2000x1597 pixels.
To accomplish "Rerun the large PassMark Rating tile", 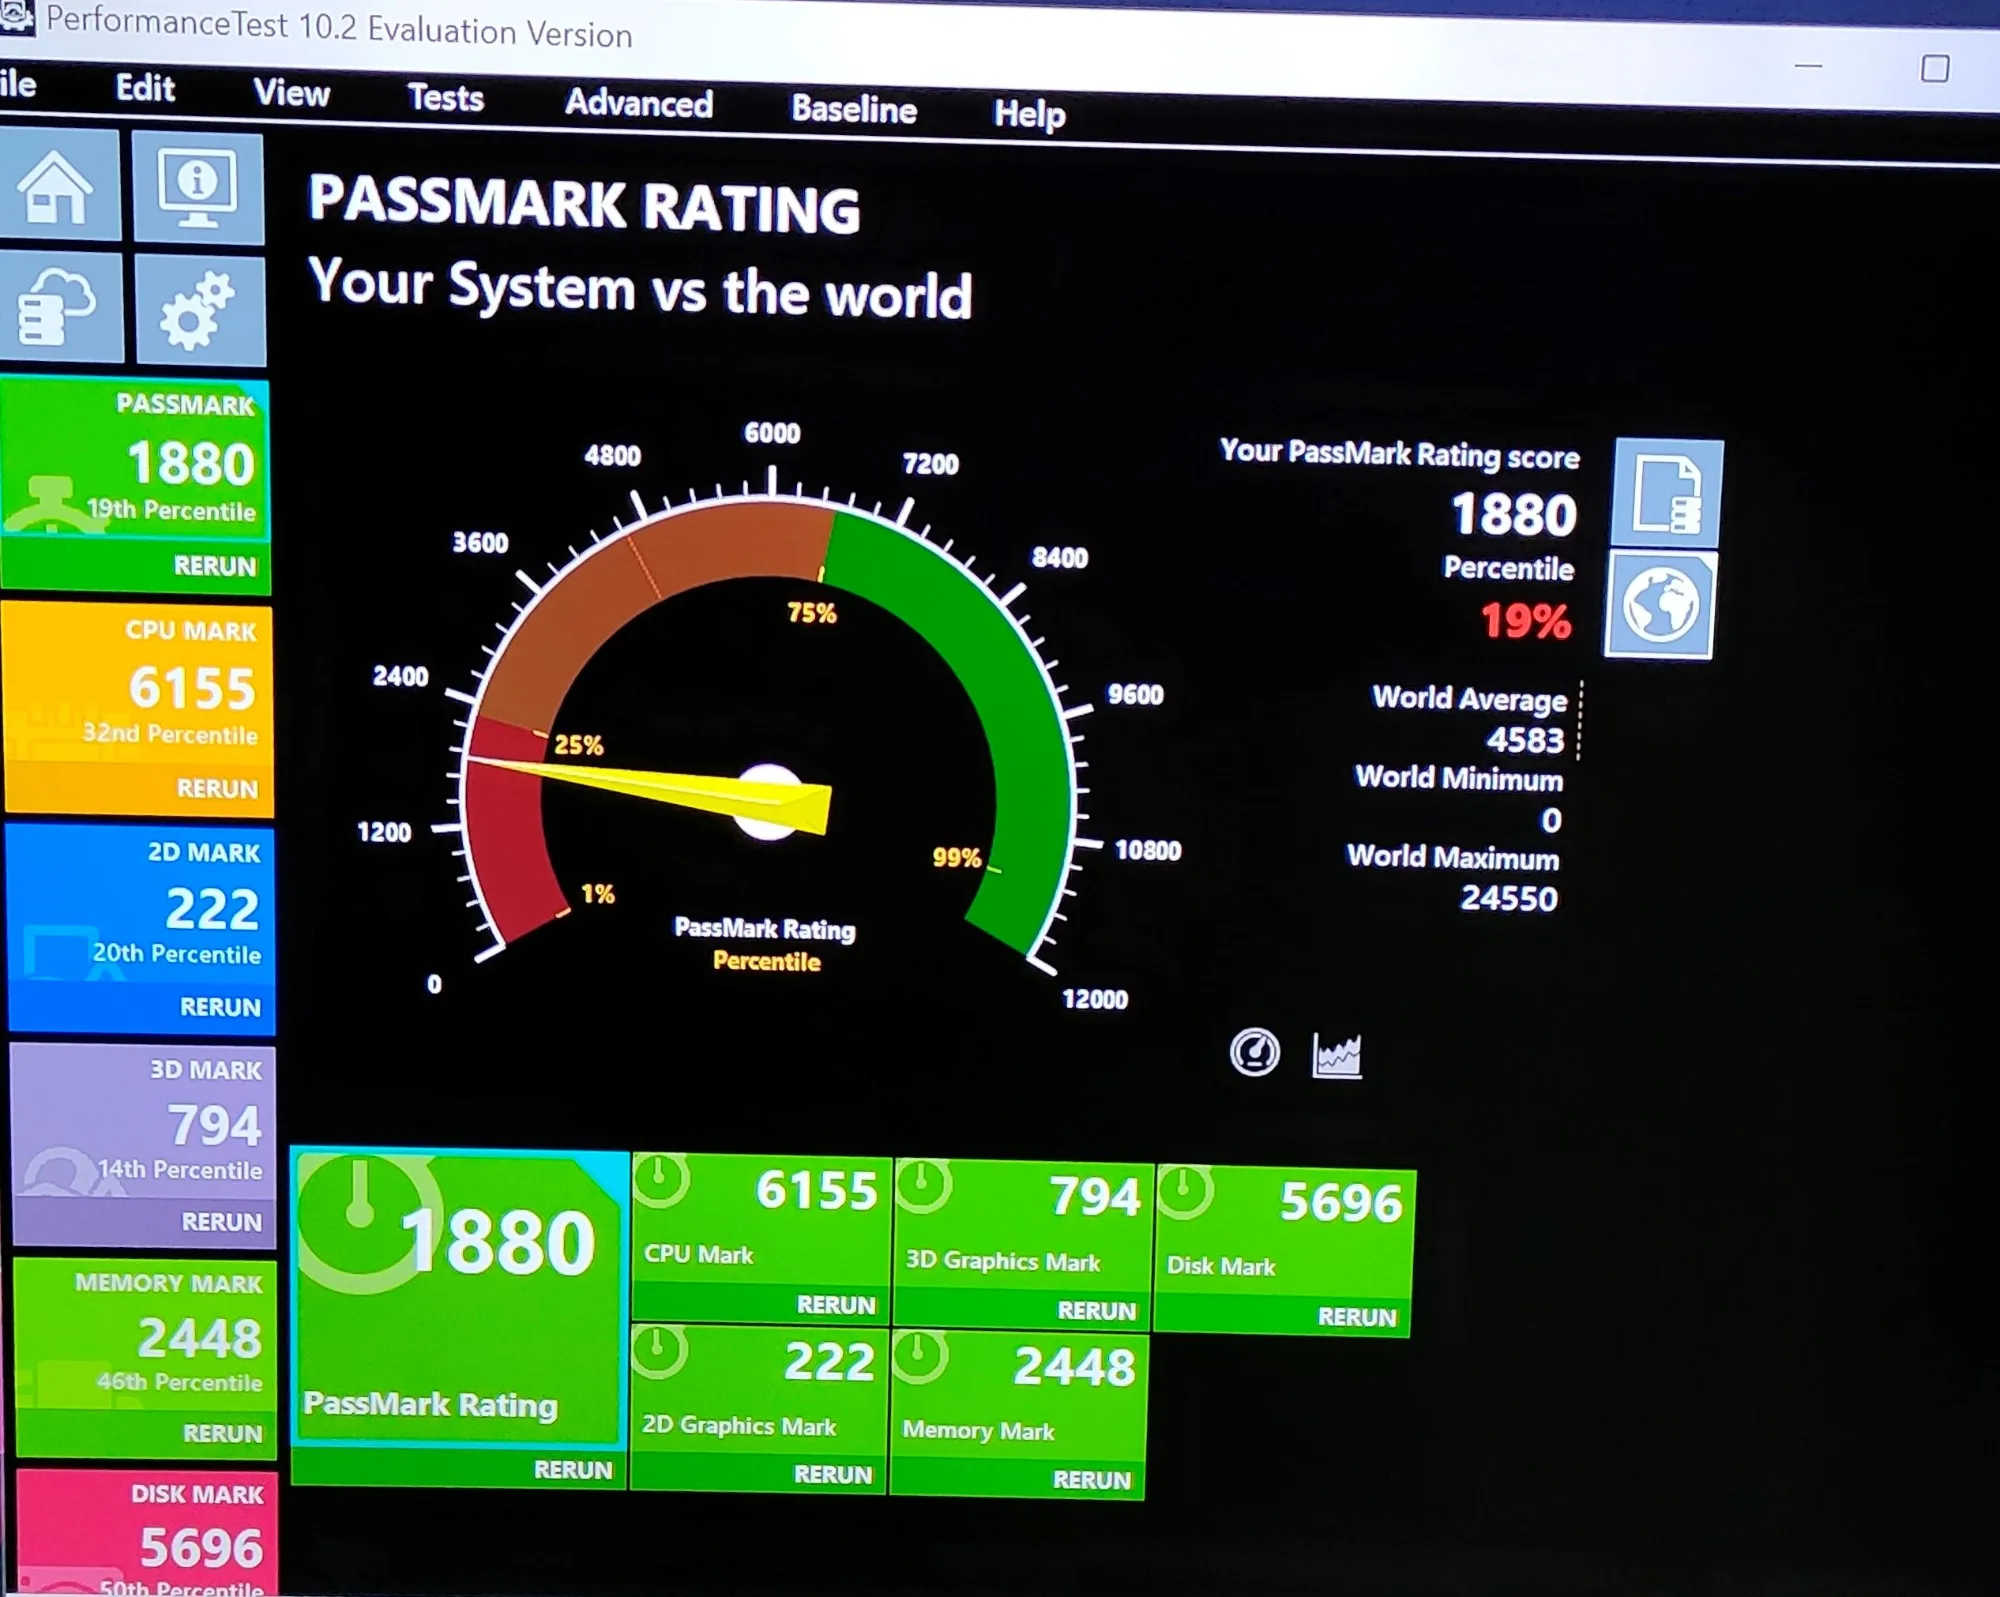I will pos(572,1470).
